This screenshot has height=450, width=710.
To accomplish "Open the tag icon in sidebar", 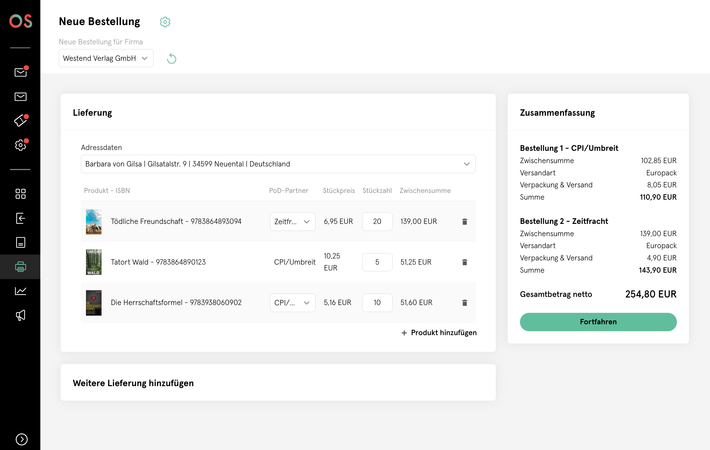I will point(20,120).
